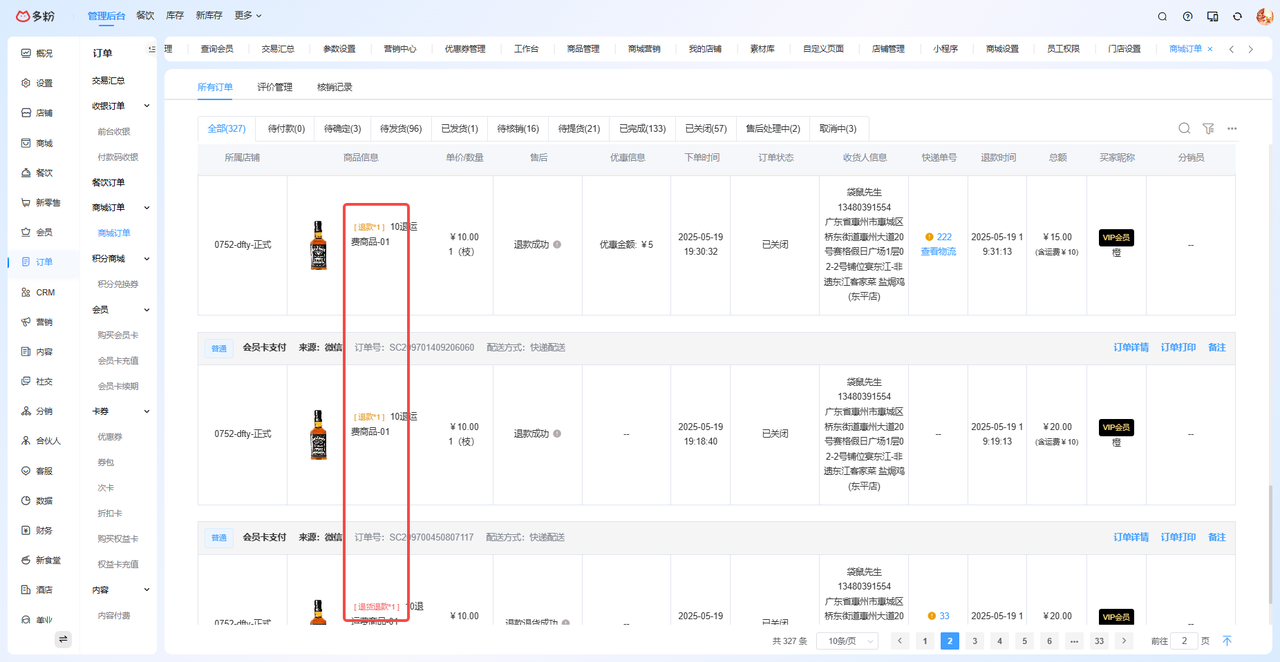Go to page 3 in pagination

pyautogui.click(x=975, y=641)
